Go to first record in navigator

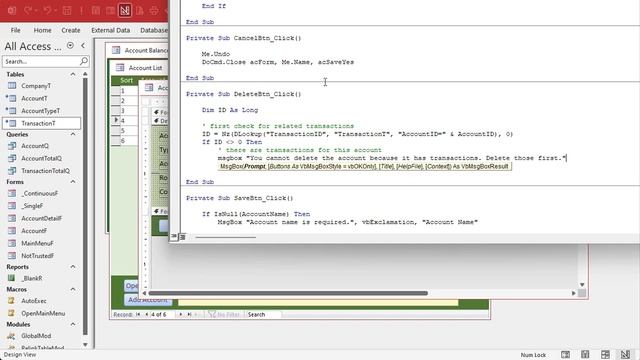138,314
